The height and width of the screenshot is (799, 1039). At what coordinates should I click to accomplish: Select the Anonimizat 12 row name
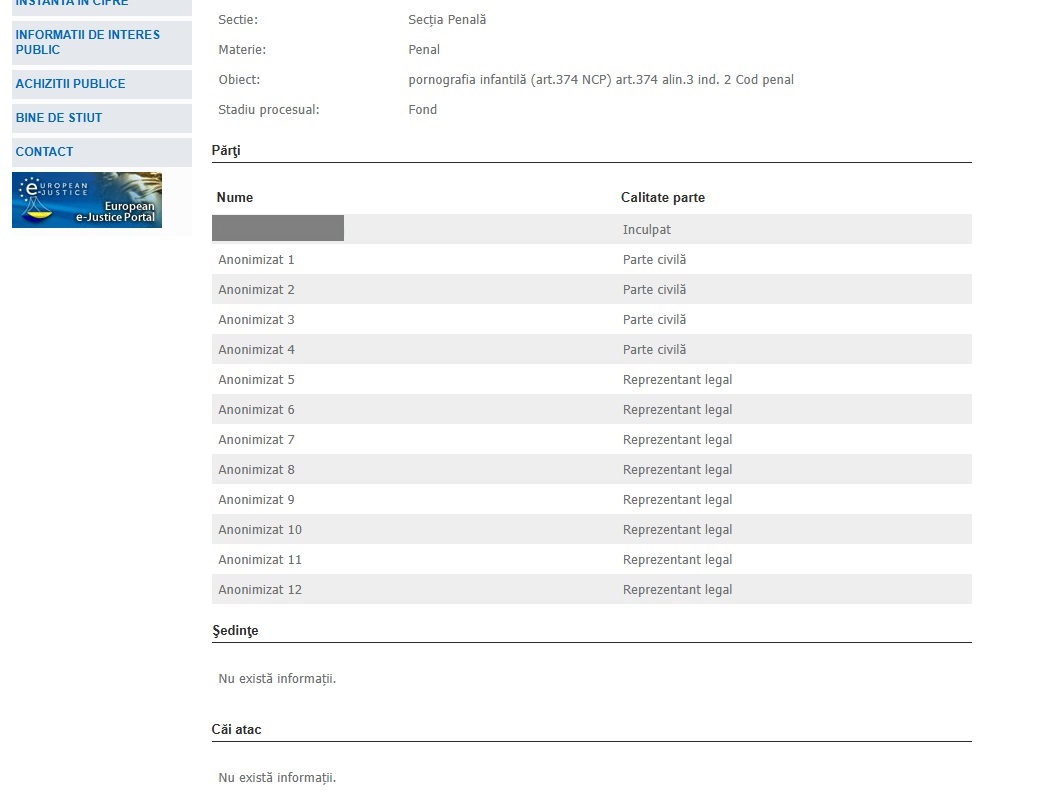260,590
